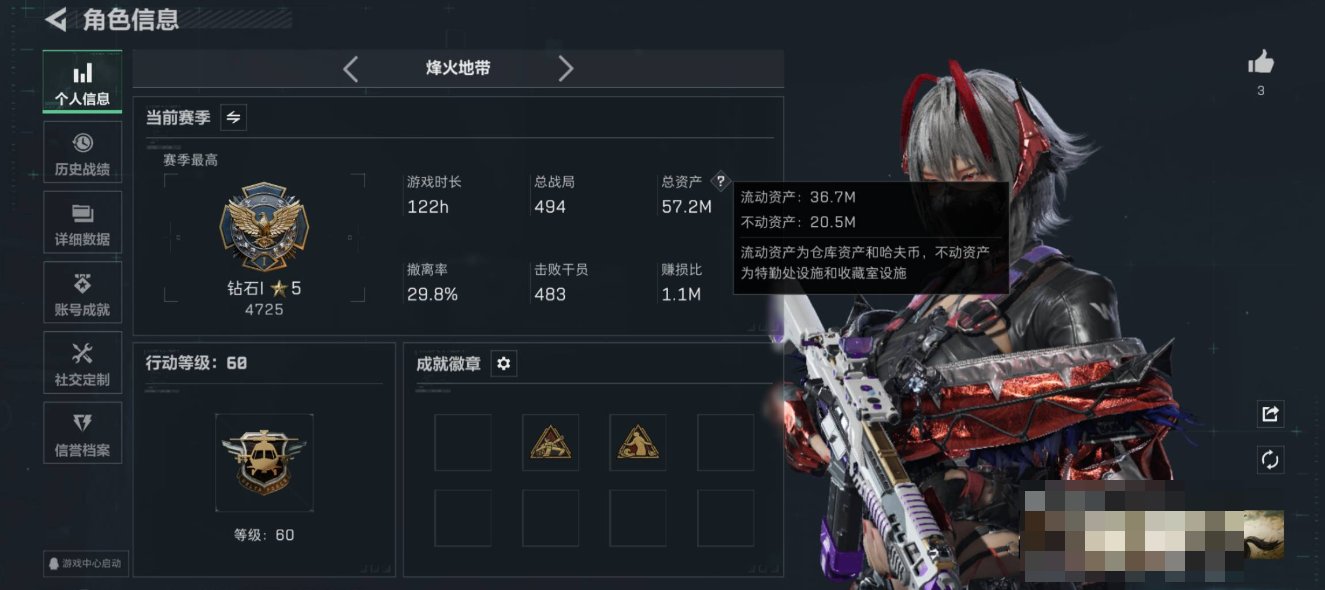The height and width of the screenshot is (590, 1325).
Task: Click the share icon on right edge
Action: point(1270,413)
